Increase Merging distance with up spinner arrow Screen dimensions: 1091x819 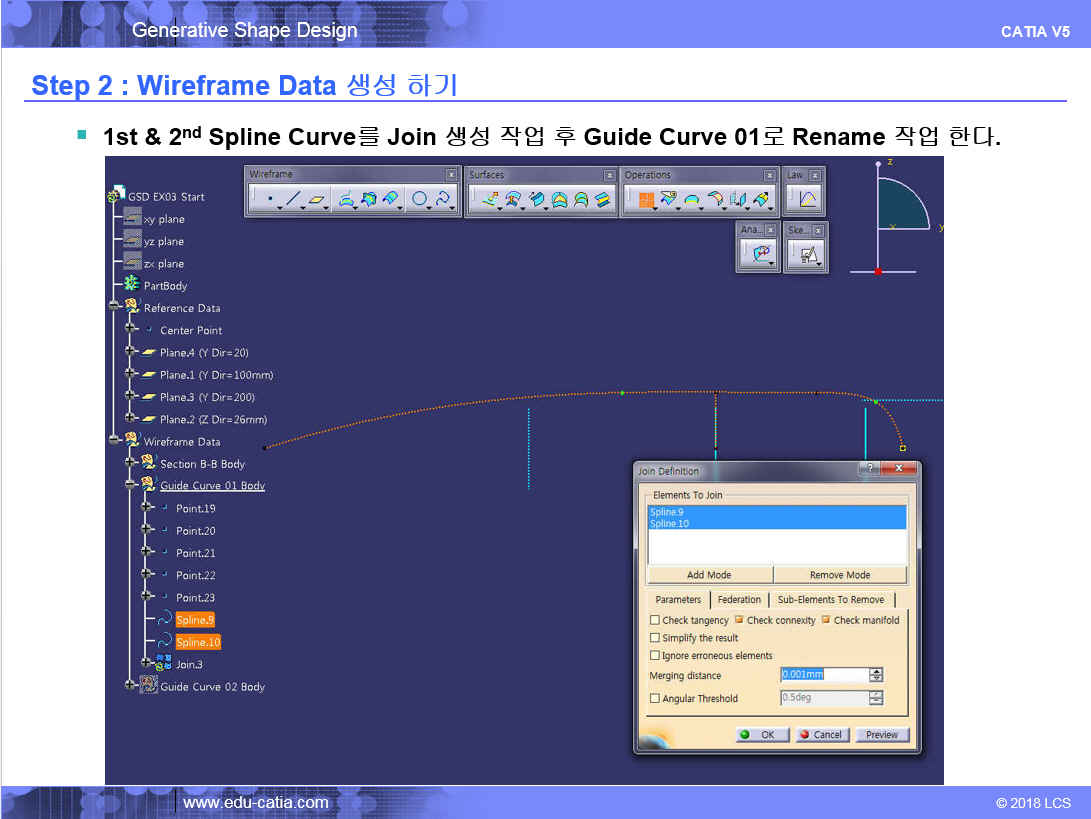click(876, 671)
